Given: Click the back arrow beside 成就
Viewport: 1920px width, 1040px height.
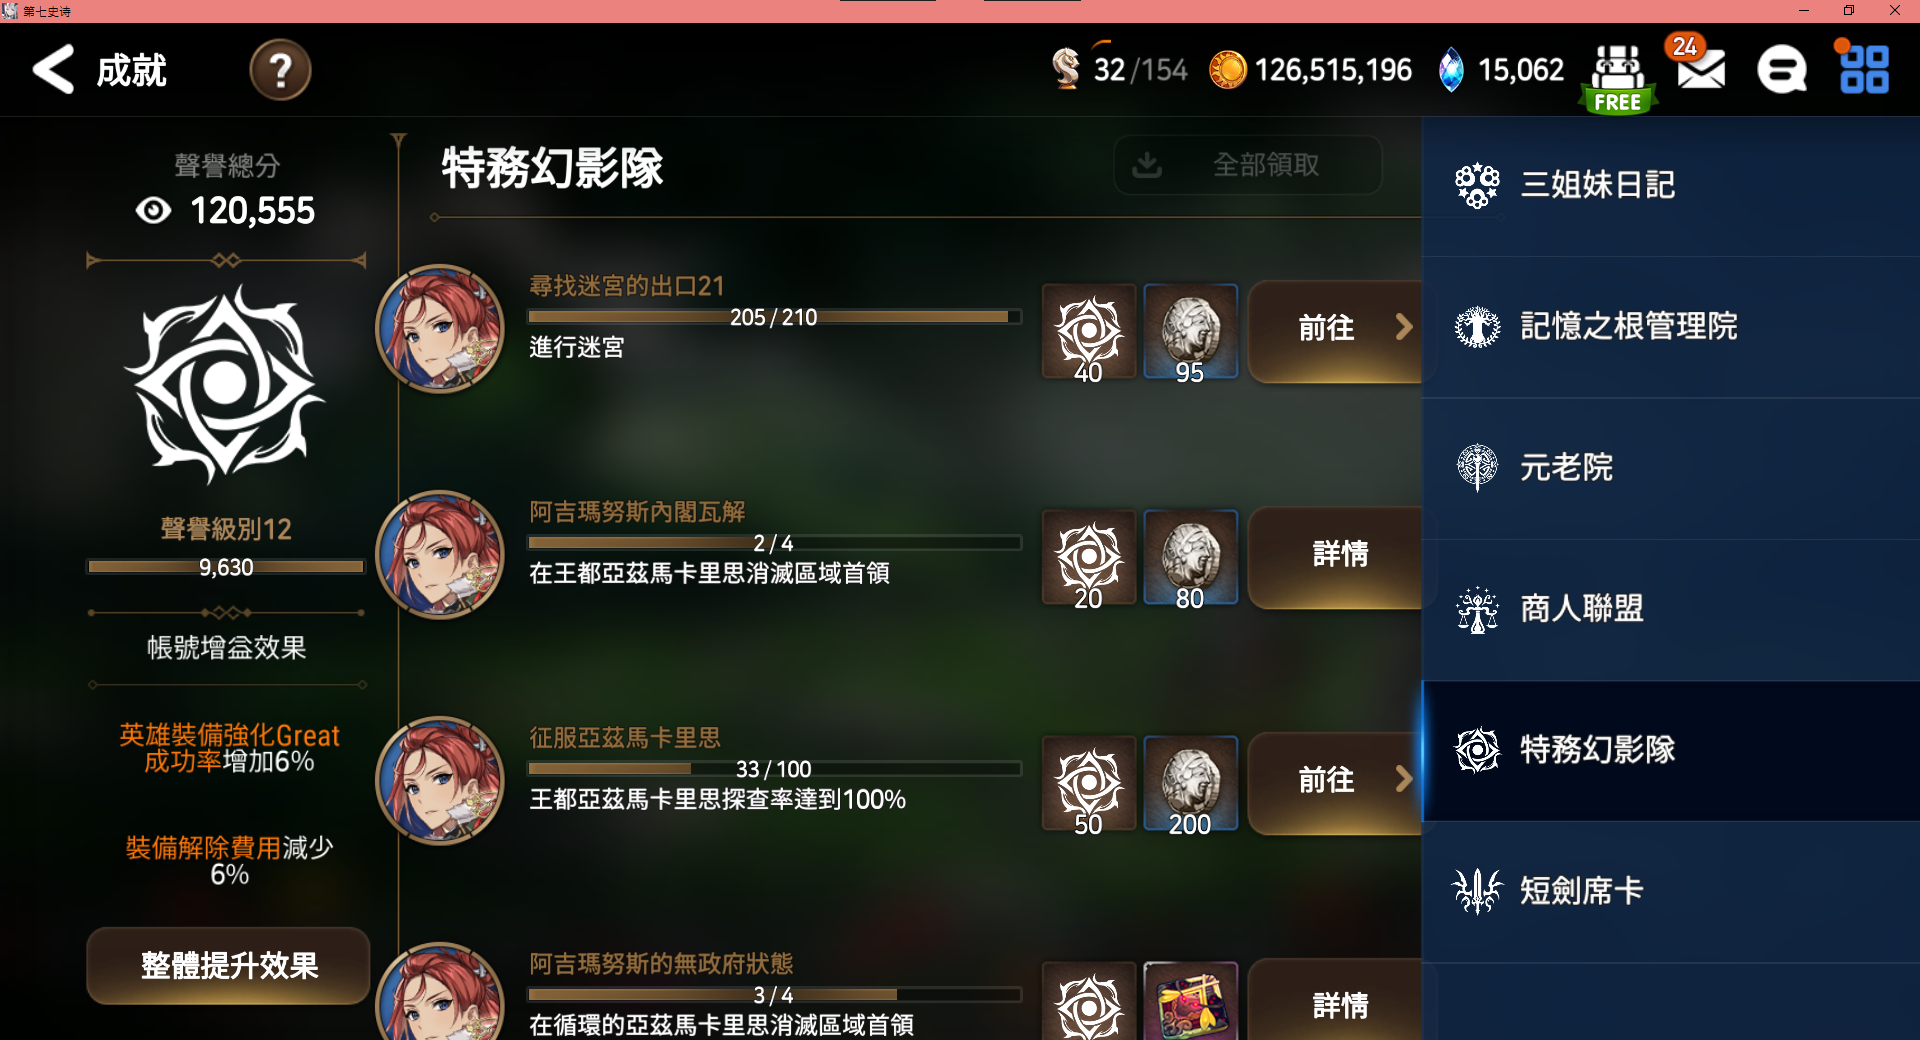Looking at the screenshot, I should point(54,70).
